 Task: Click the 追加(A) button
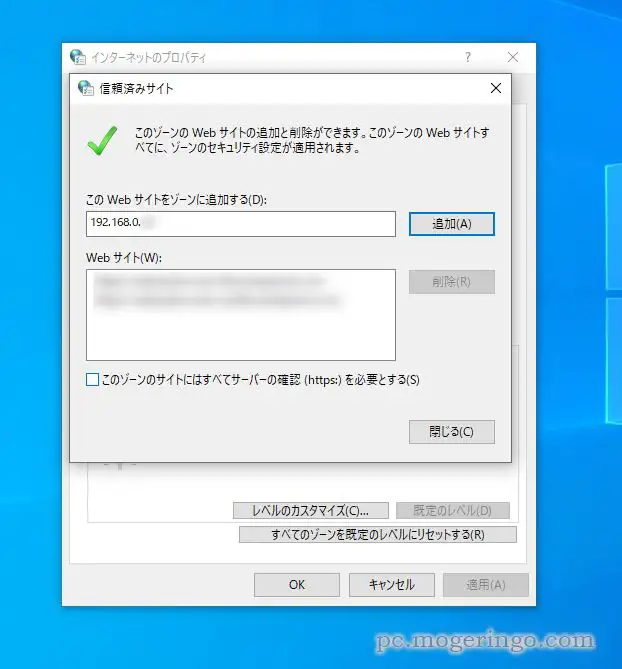(x=452, y=224)
